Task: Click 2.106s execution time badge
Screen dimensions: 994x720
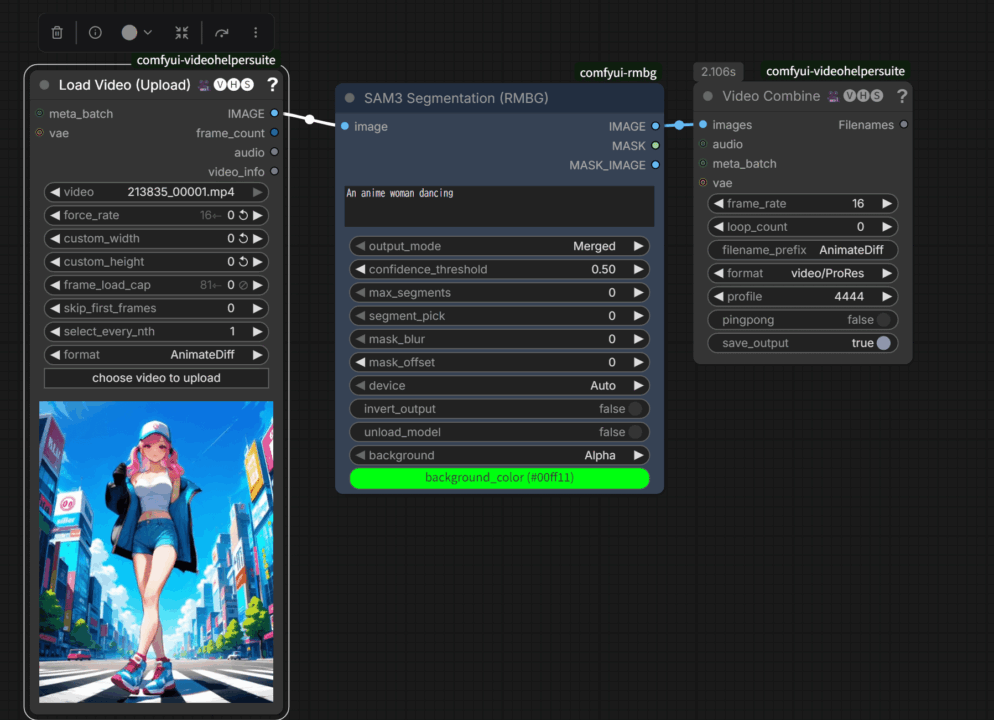Action: pos(718,72)
